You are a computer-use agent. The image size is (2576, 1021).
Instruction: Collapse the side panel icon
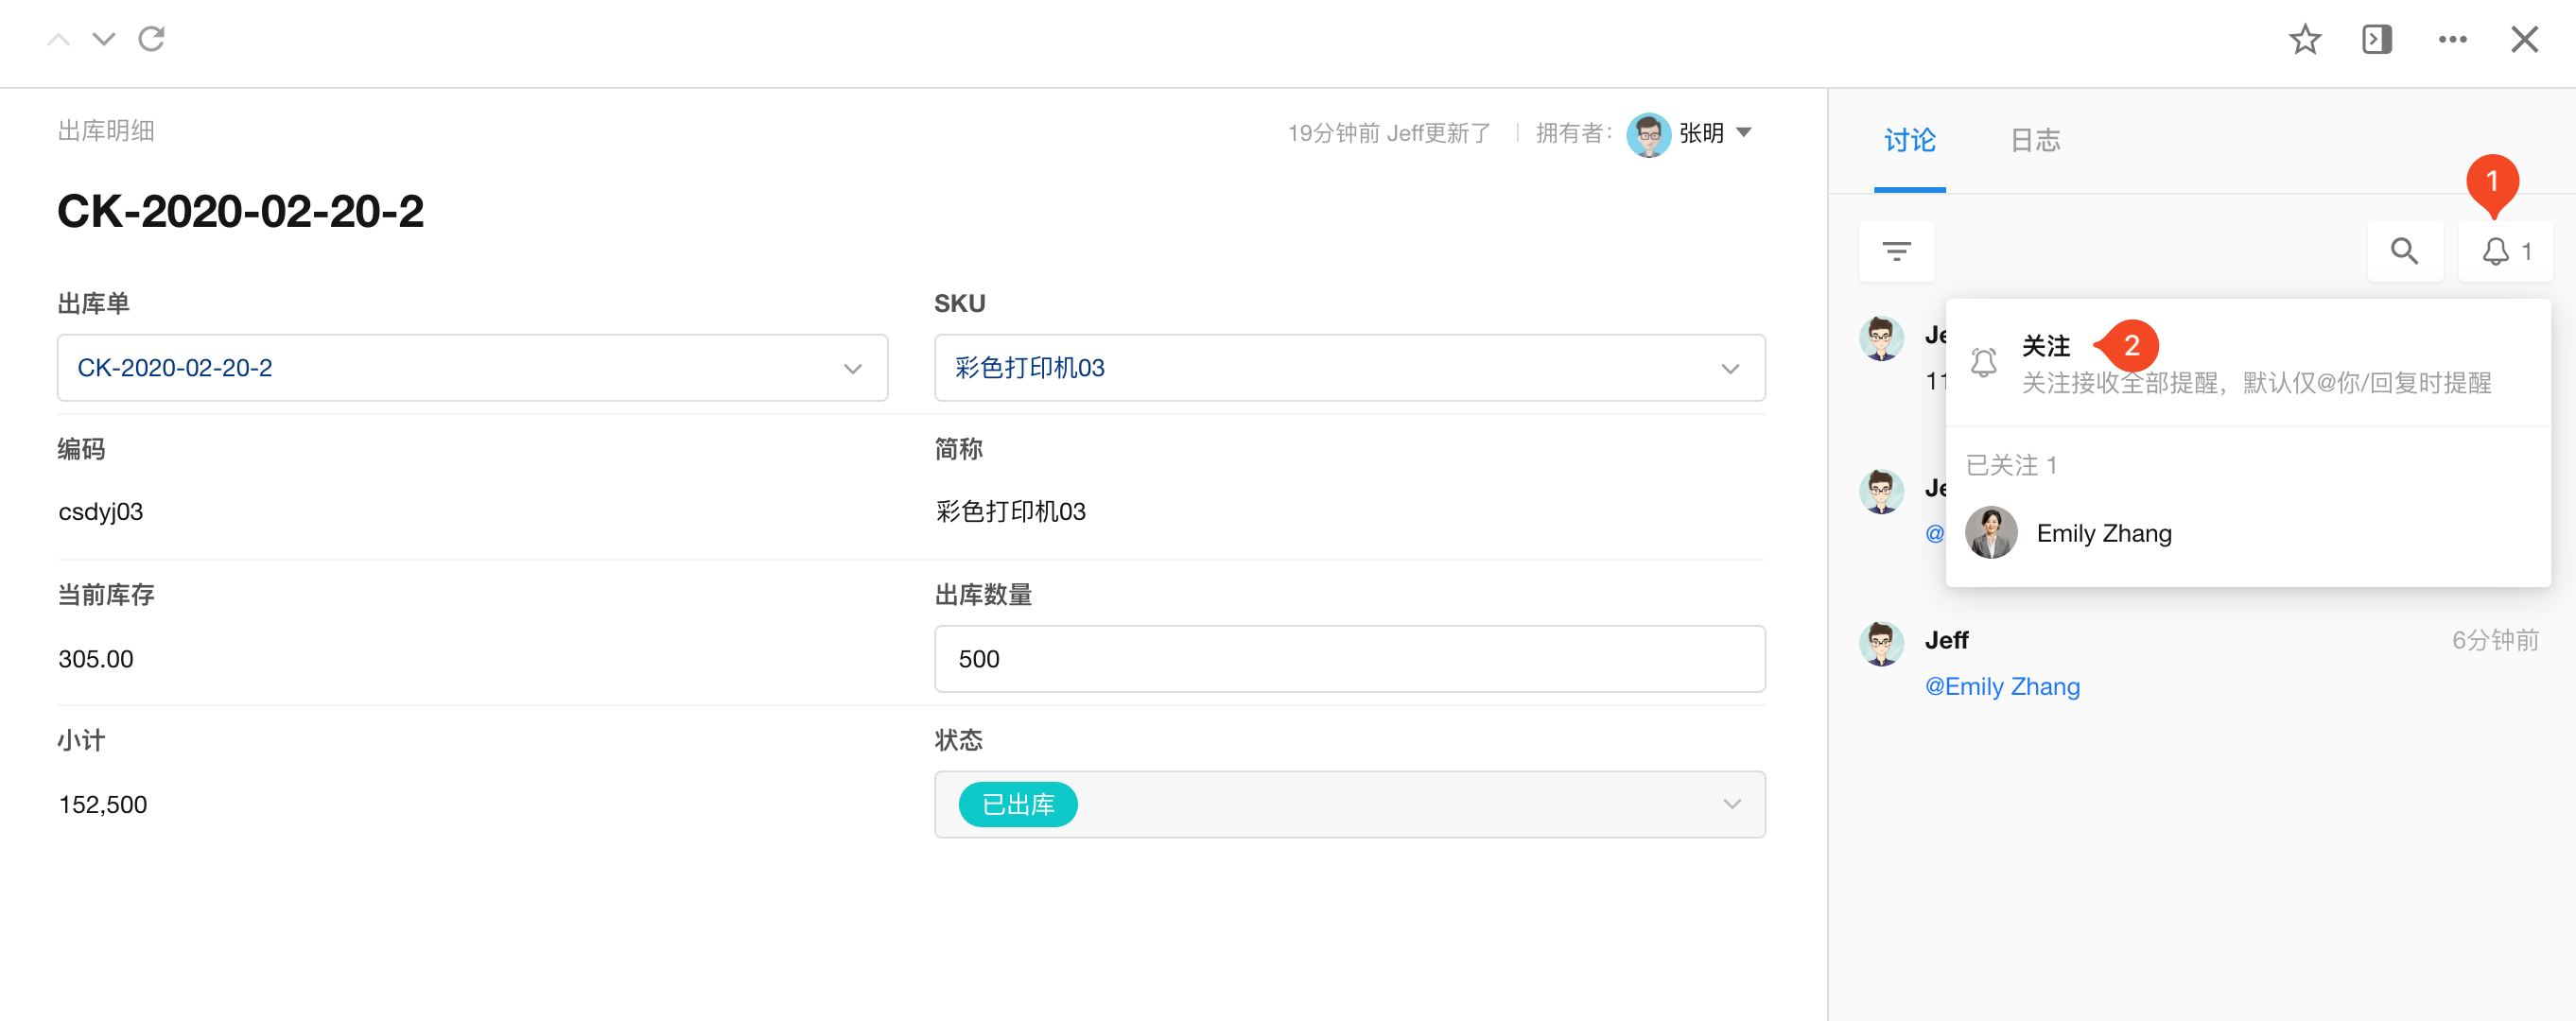[2376, 39]
